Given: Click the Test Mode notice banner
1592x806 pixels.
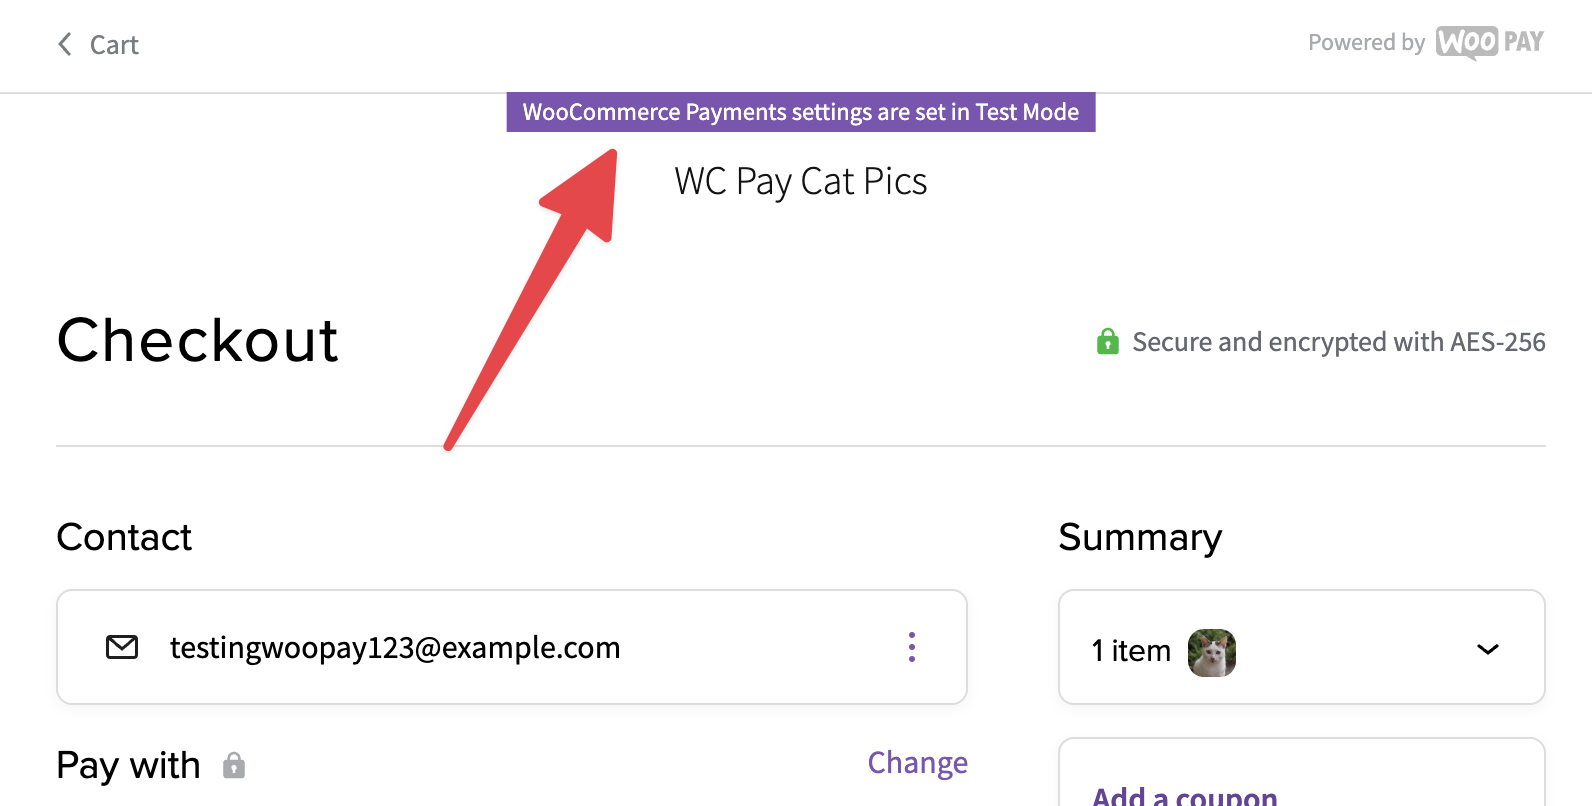Looking at the screenshot, I should pyautogui.click(x=801, y=112).
